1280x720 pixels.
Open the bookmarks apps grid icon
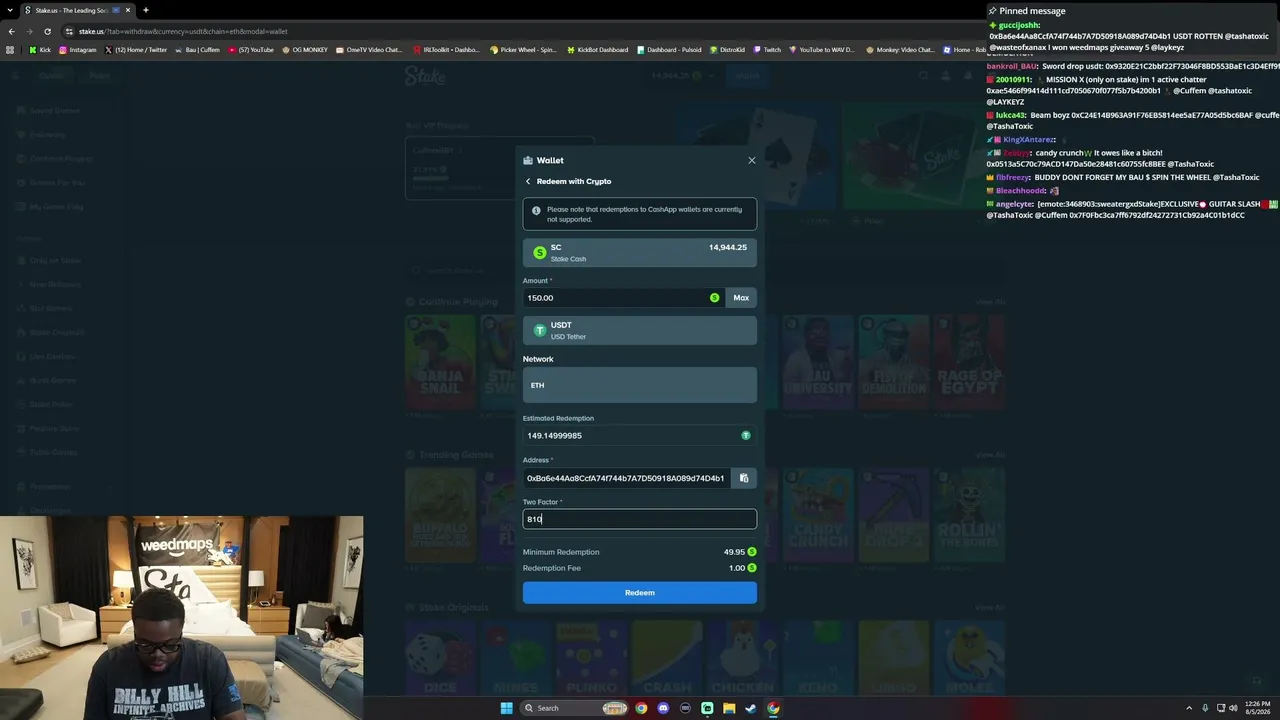tap(11, 49)
